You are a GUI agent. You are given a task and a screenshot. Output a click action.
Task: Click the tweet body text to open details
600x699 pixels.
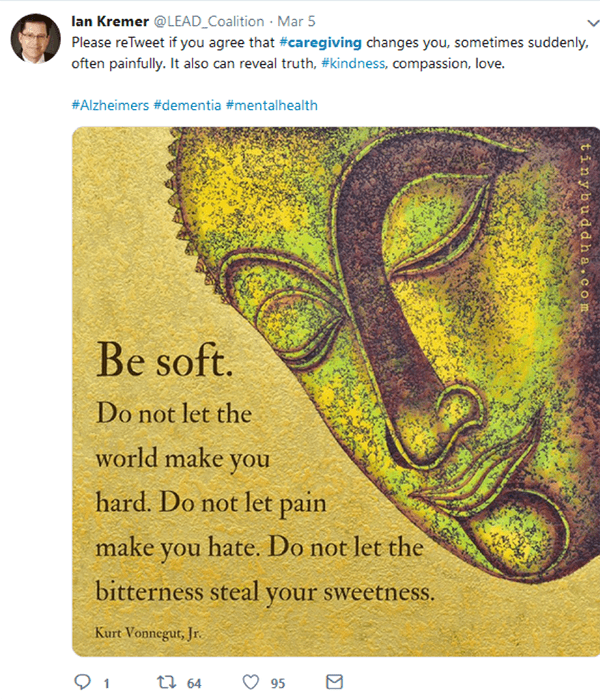(330, 53)
